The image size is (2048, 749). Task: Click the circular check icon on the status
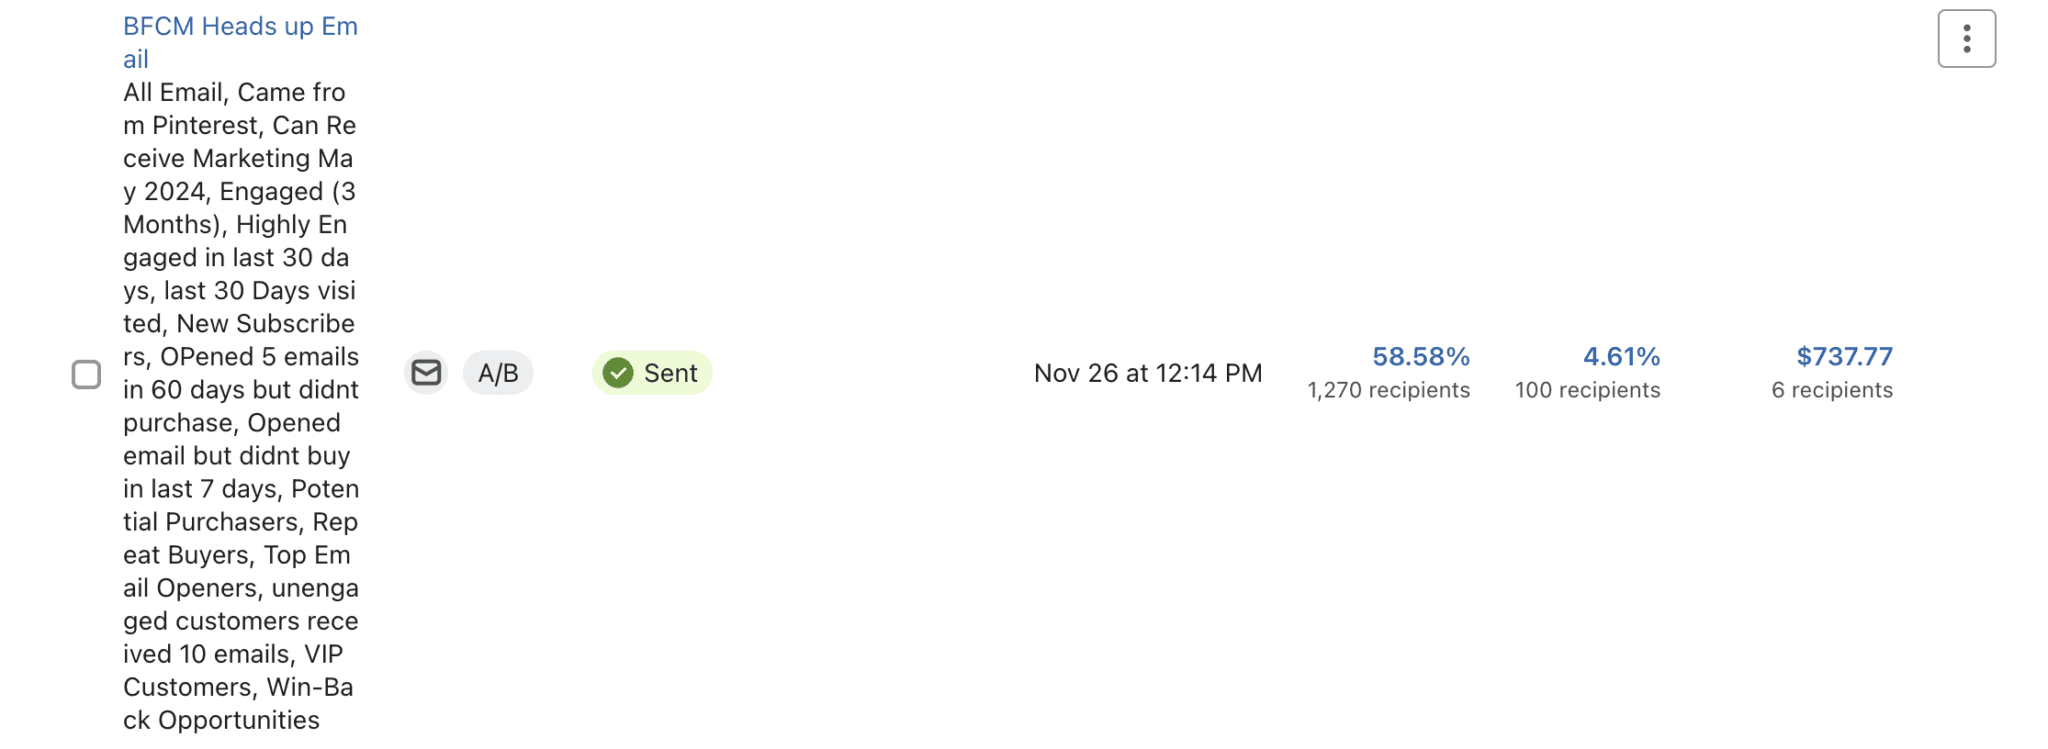click(x=618, y=372)
